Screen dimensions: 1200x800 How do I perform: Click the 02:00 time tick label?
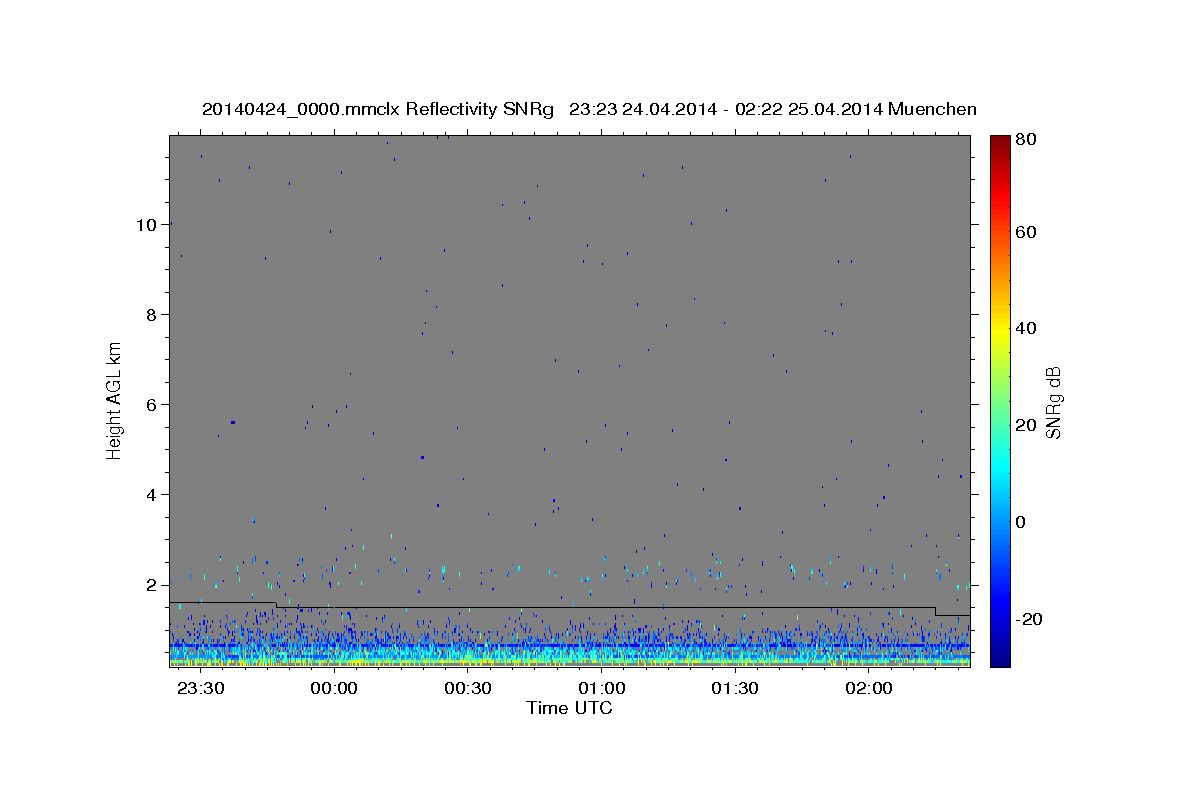click(x=869, y=689)
